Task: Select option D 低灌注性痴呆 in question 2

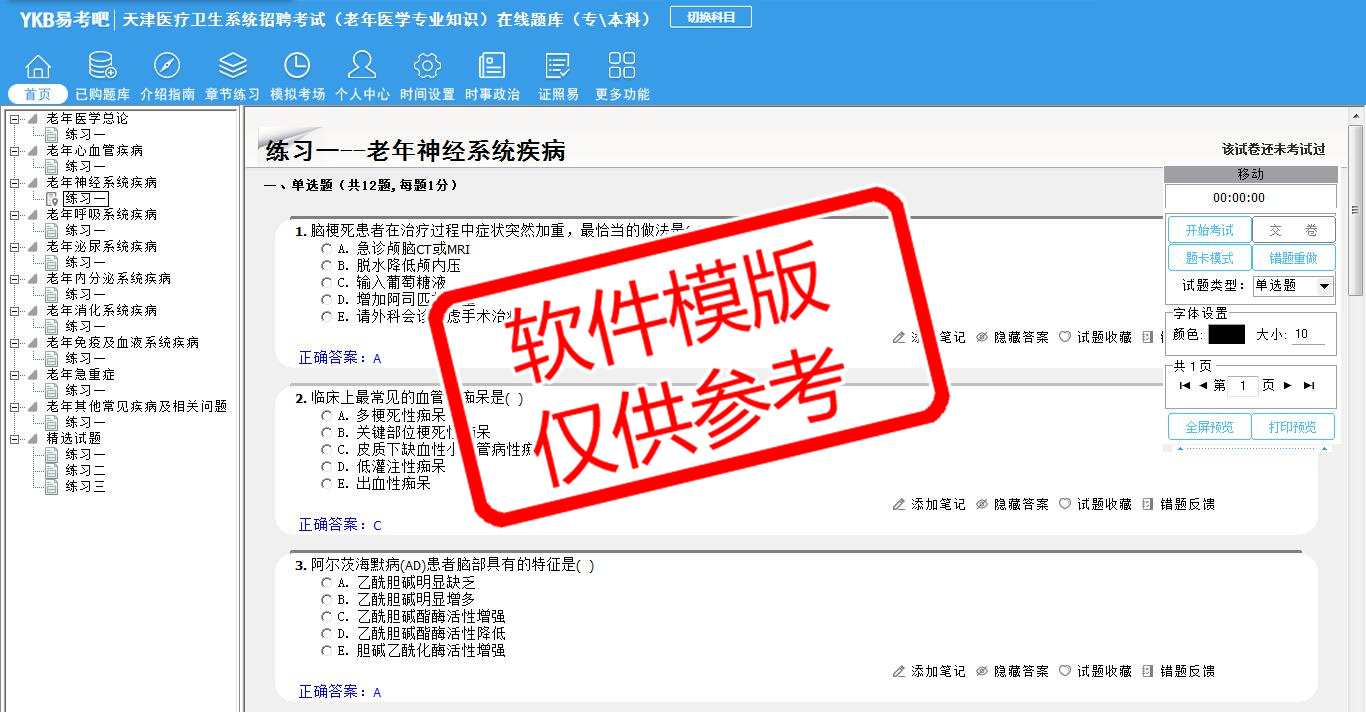Action: coord(326,466)
